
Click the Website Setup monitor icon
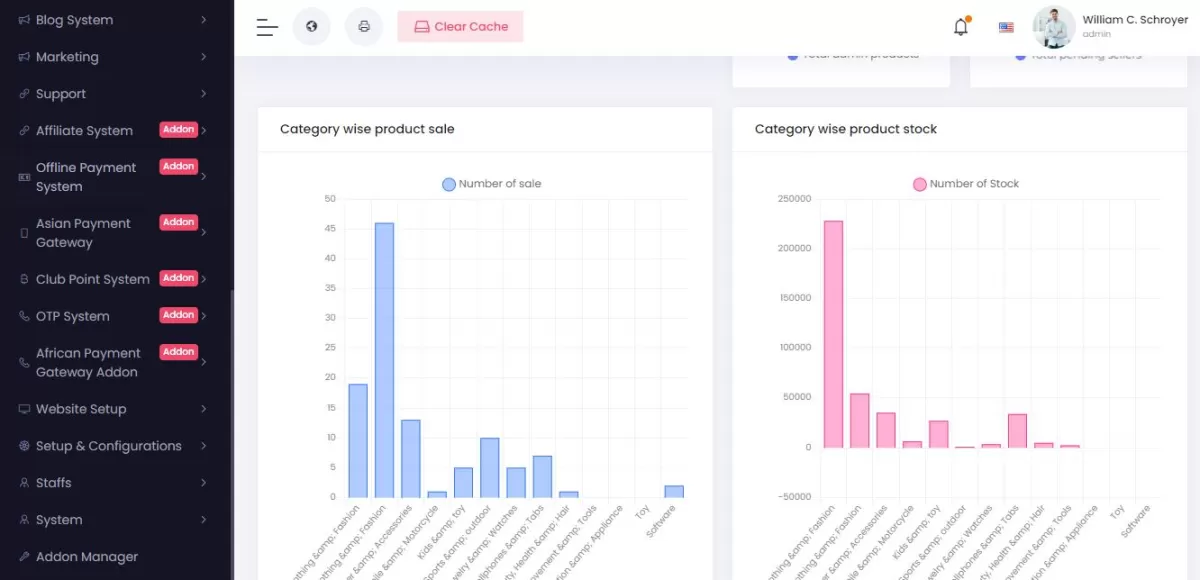[24, 409]
